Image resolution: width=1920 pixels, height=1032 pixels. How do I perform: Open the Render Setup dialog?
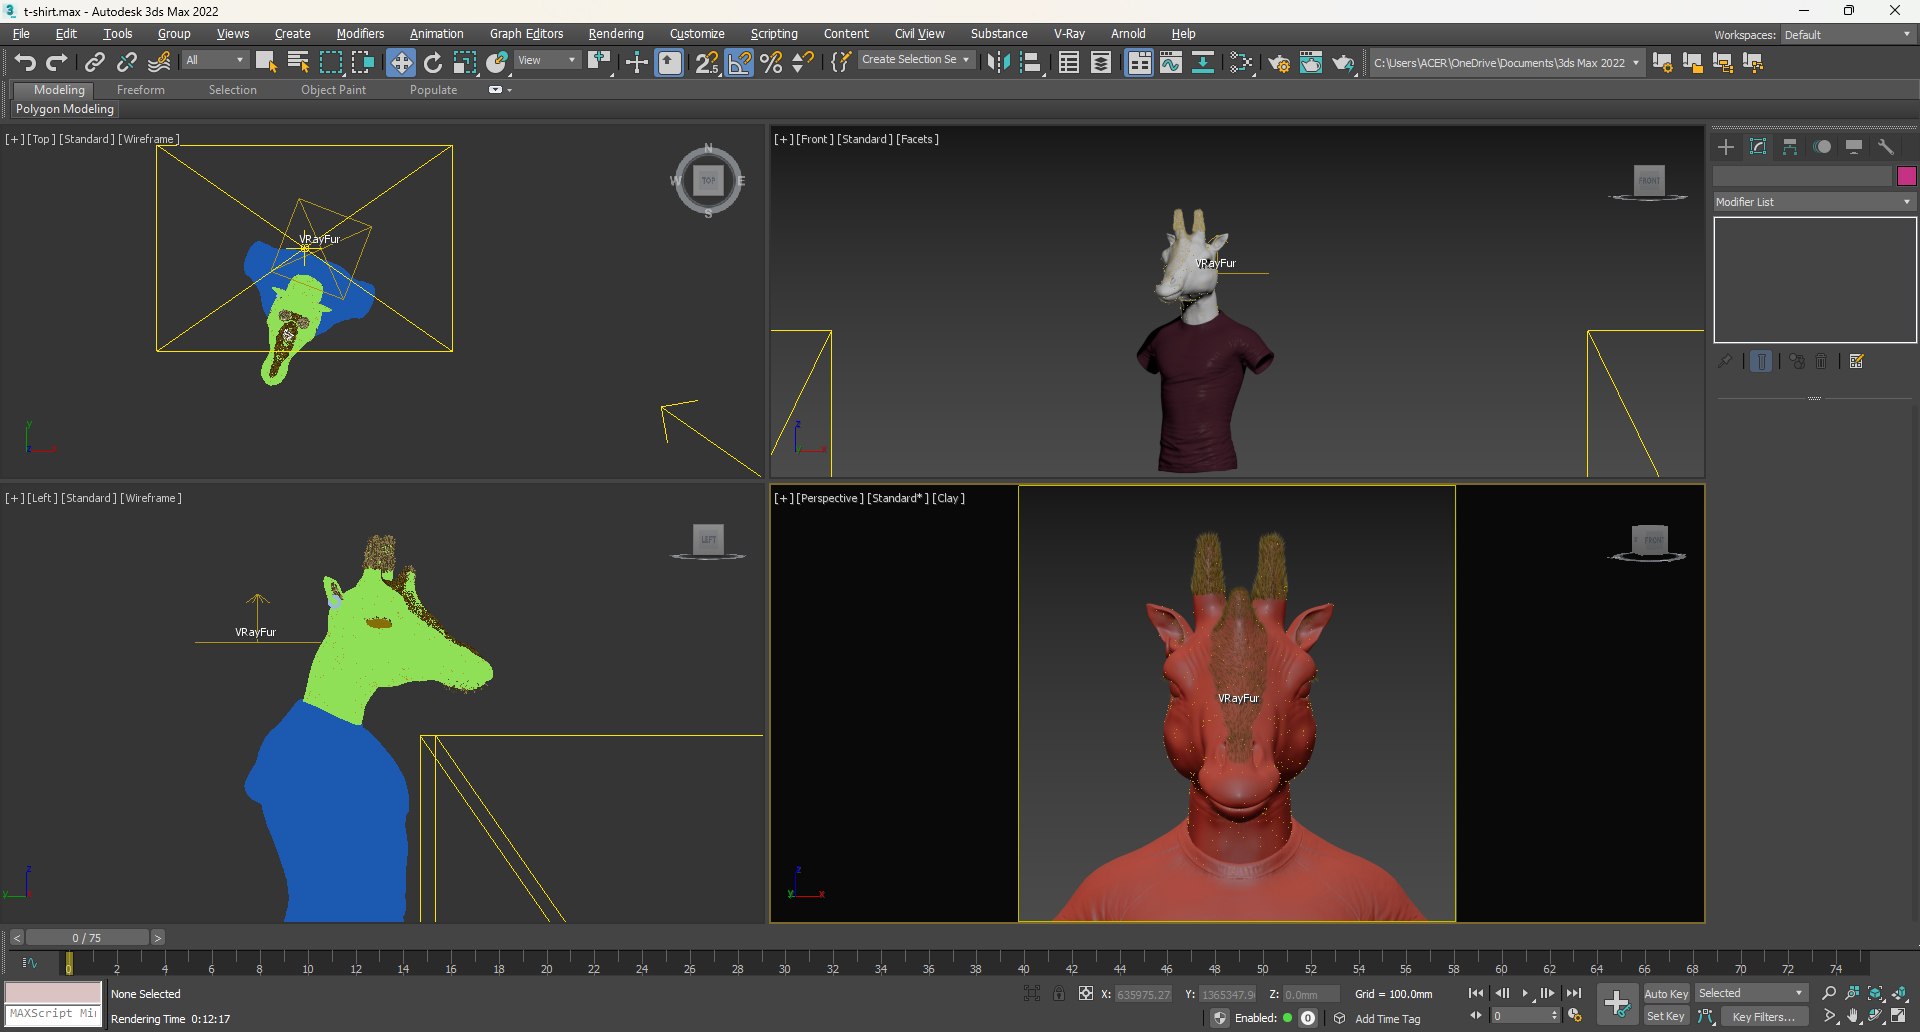(1279, 63)
